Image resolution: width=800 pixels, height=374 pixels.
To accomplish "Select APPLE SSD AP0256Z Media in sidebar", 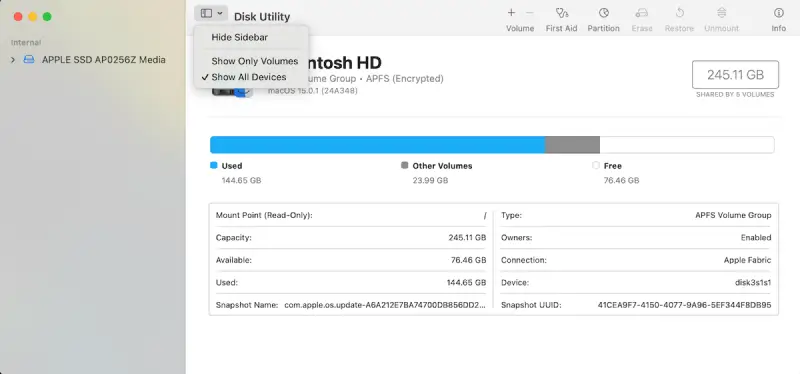I will point(104,60).
